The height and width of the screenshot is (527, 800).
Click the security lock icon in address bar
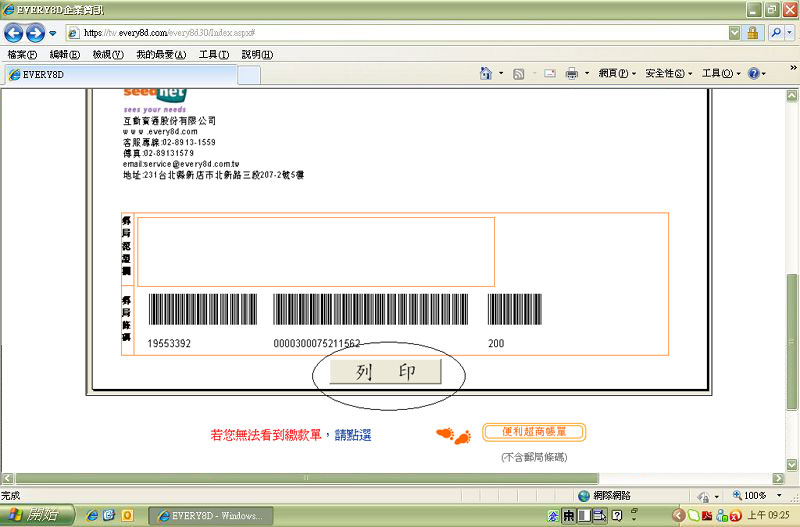[x=753, y=33]
